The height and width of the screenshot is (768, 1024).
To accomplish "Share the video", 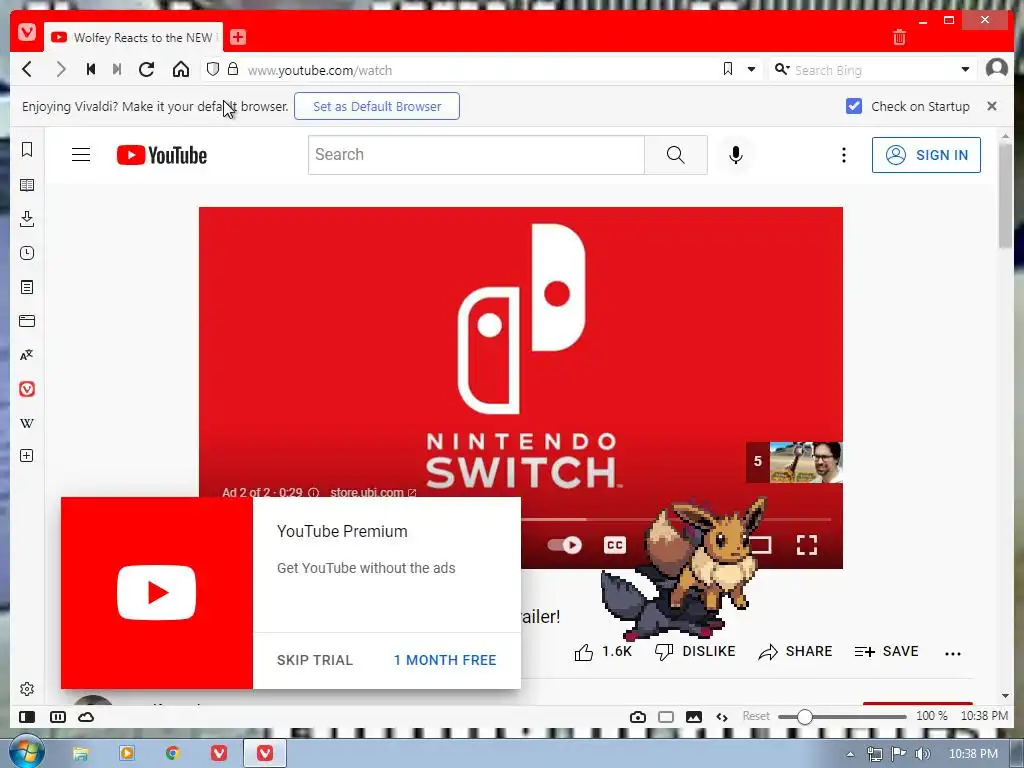I will tap(795, 652).
